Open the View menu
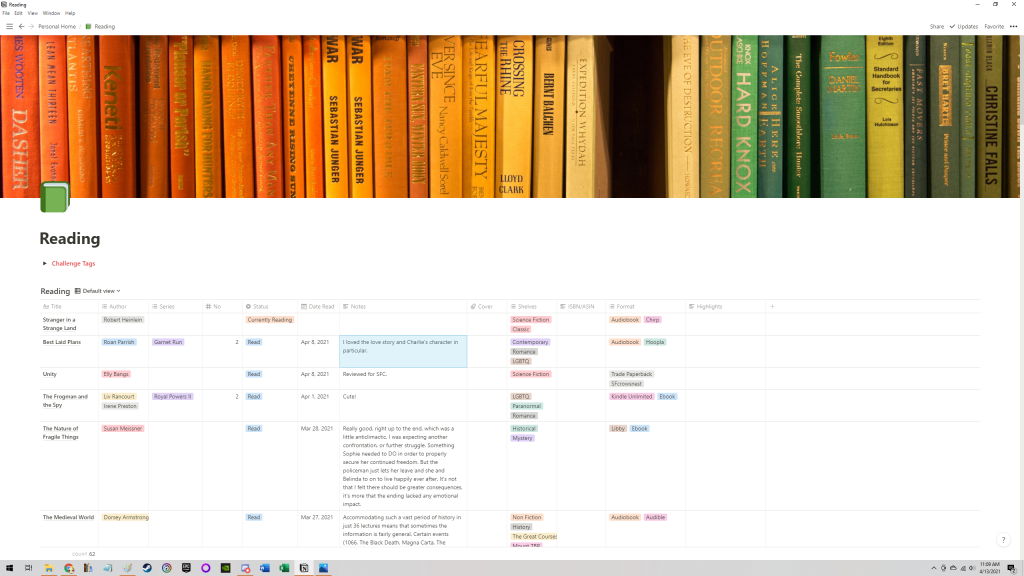The width and height of the screenshot is (1024, 576). [x=32, y=13]
